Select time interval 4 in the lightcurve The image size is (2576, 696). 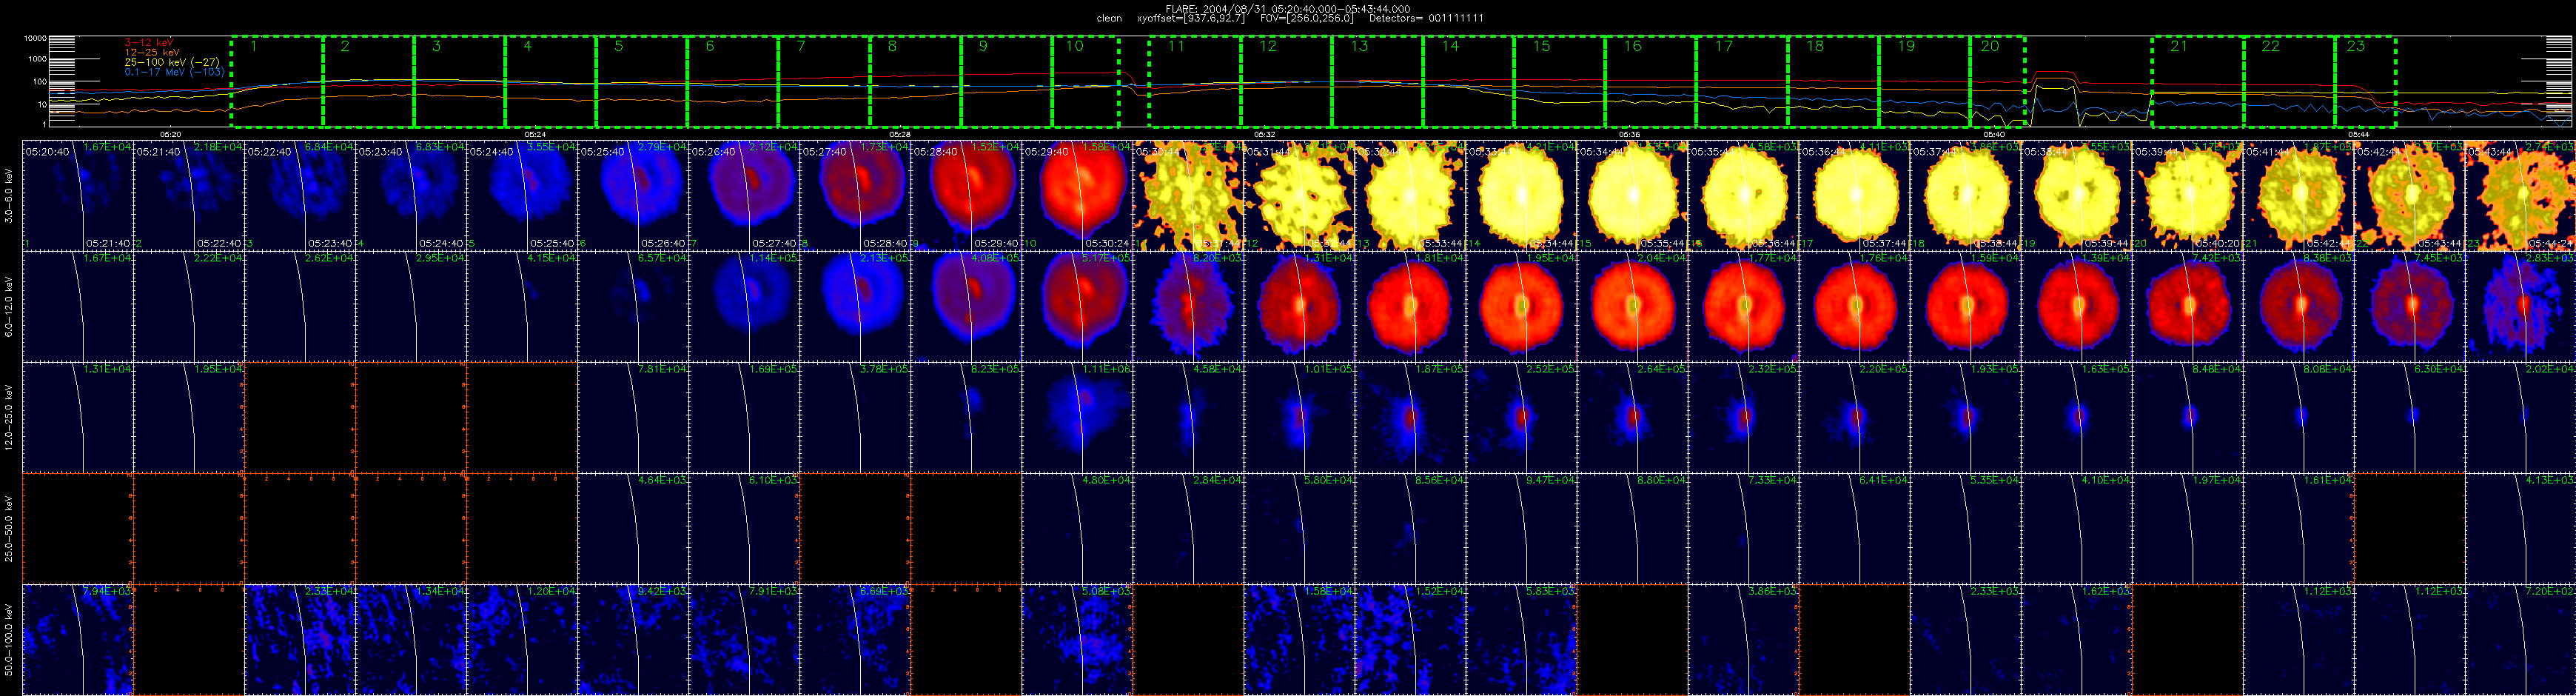551,82
